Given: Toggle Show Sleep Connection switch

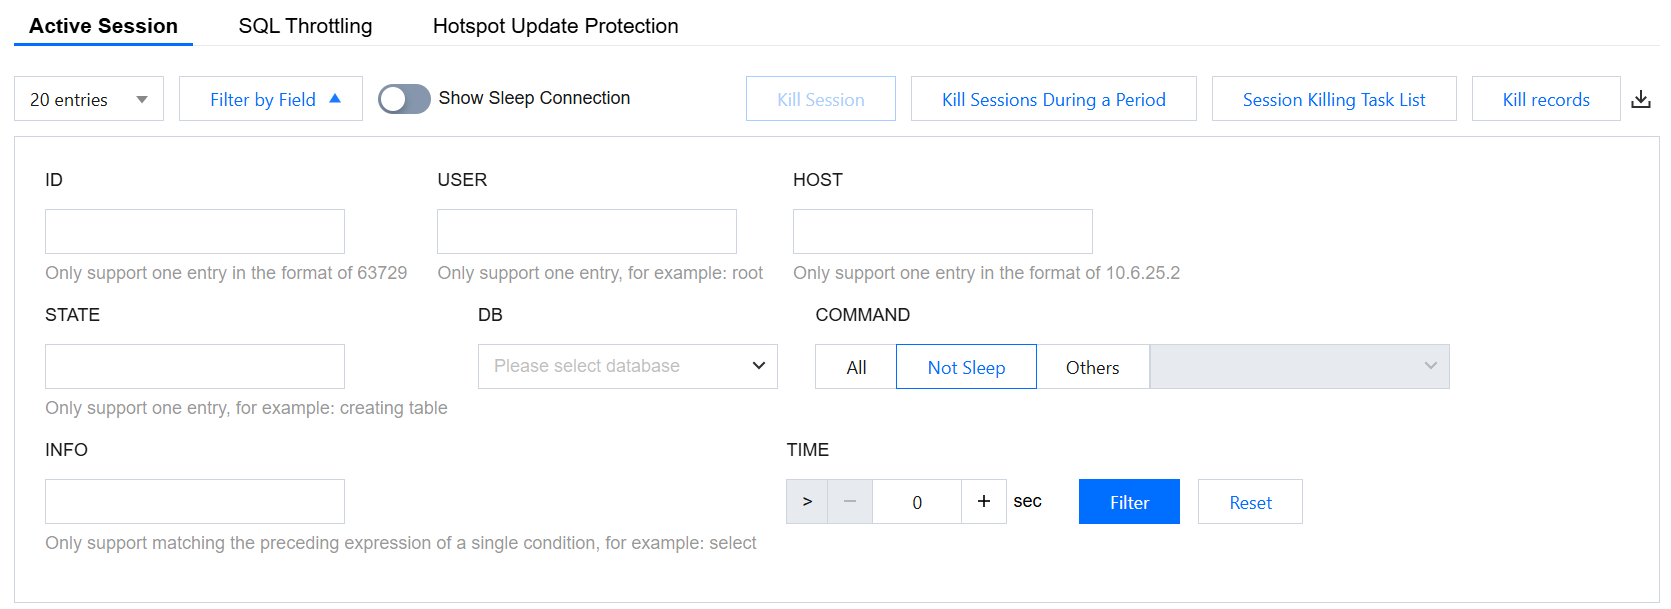Looking at the screenshot, I should tap(404, 99).
